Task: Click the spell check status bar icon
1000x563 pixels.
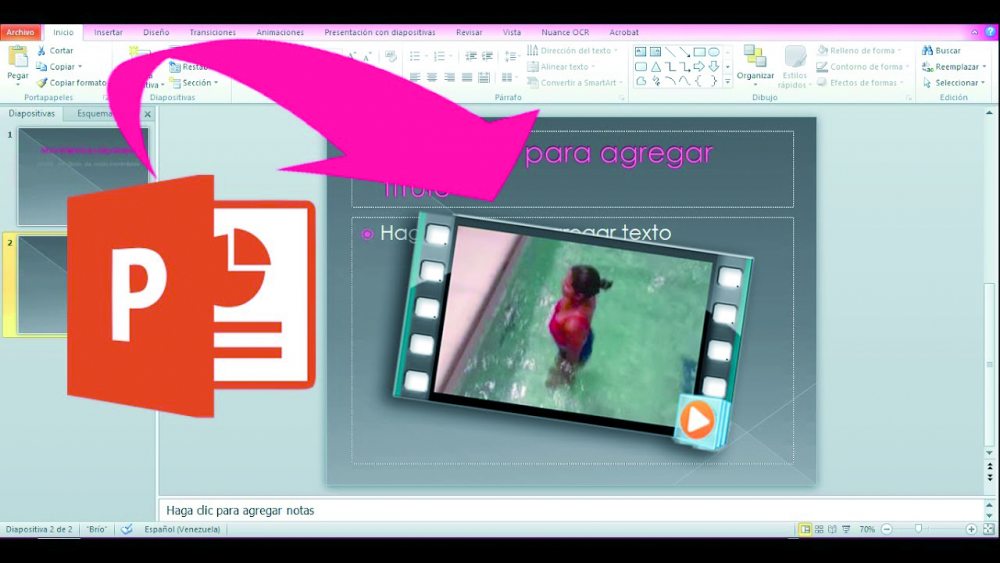Action: tap(127, 529)
